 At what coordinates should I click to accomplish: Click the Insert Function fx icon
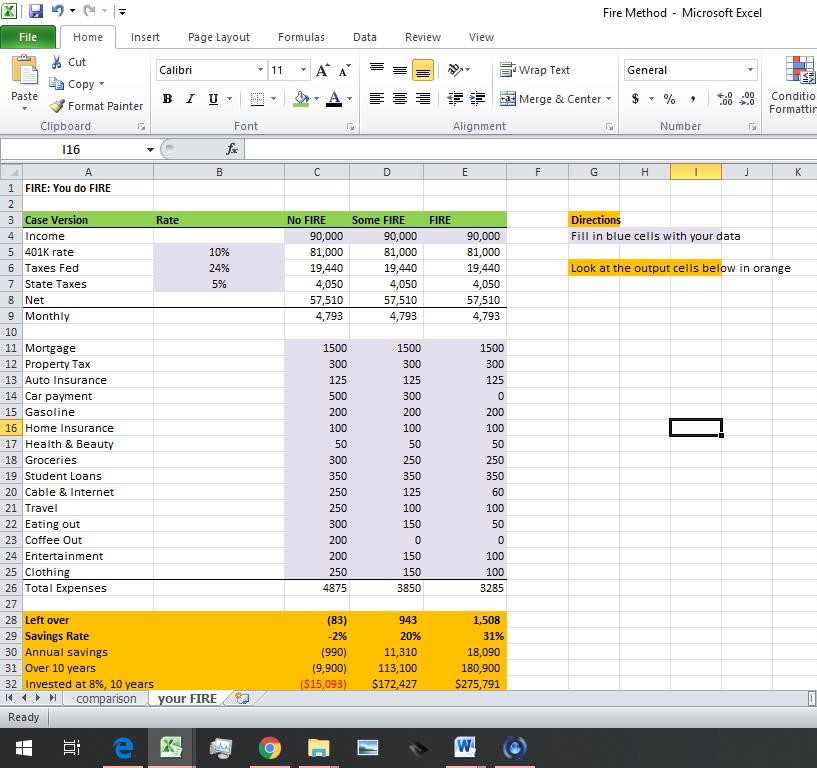pos(232,149)
